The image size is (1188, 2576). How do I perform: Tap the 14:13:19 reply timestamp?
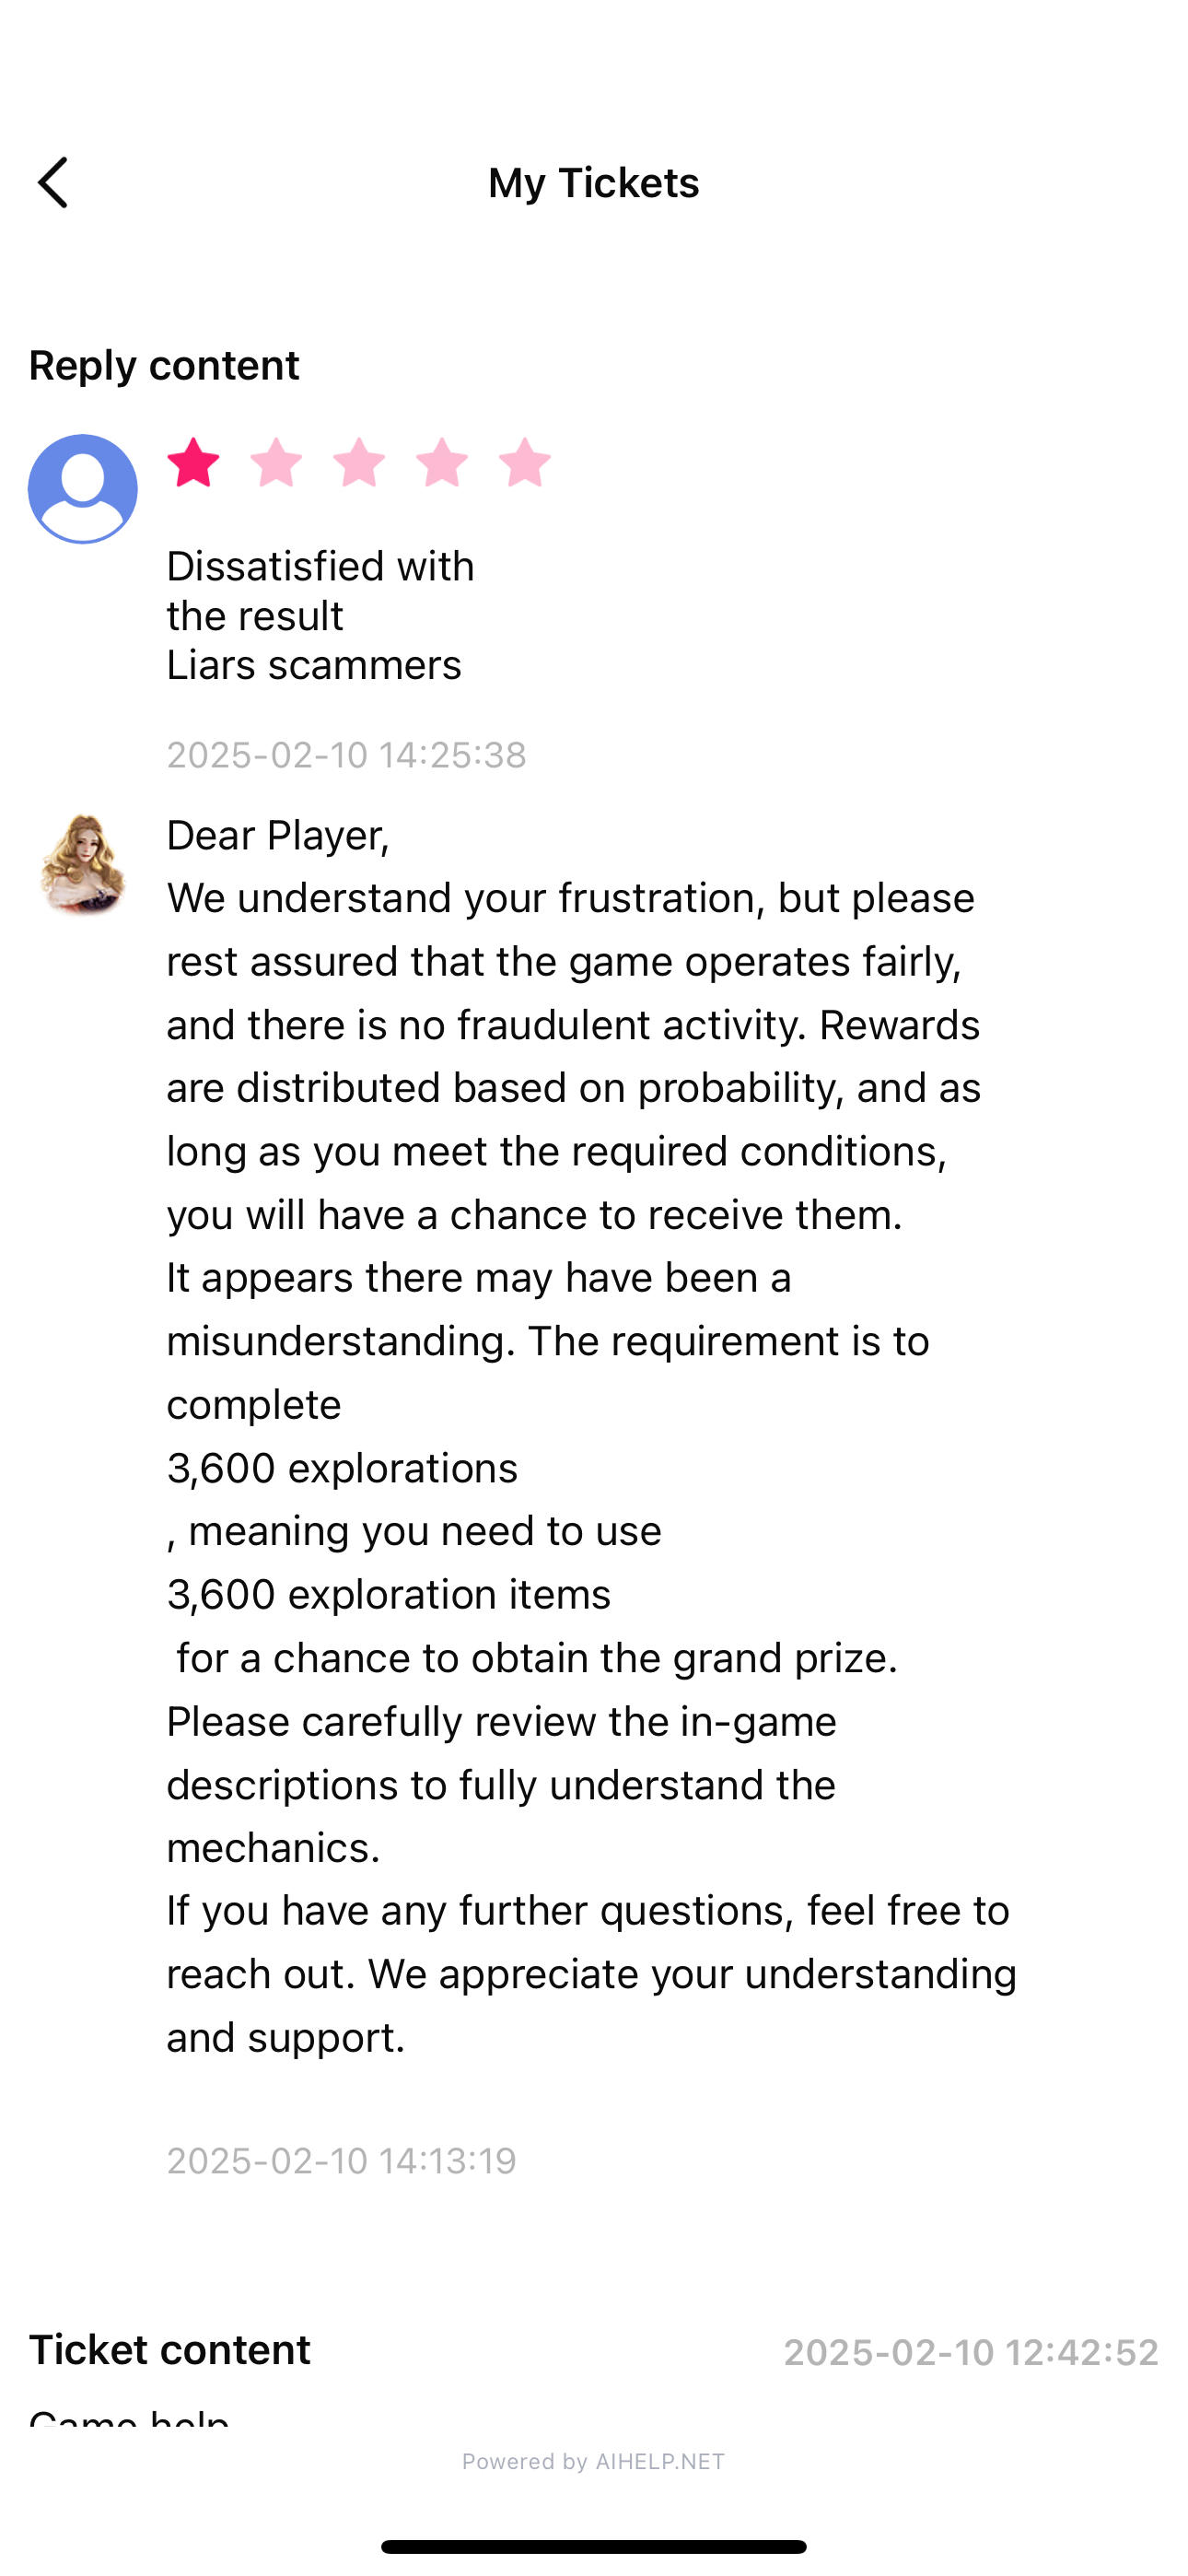pos(341,2161)
